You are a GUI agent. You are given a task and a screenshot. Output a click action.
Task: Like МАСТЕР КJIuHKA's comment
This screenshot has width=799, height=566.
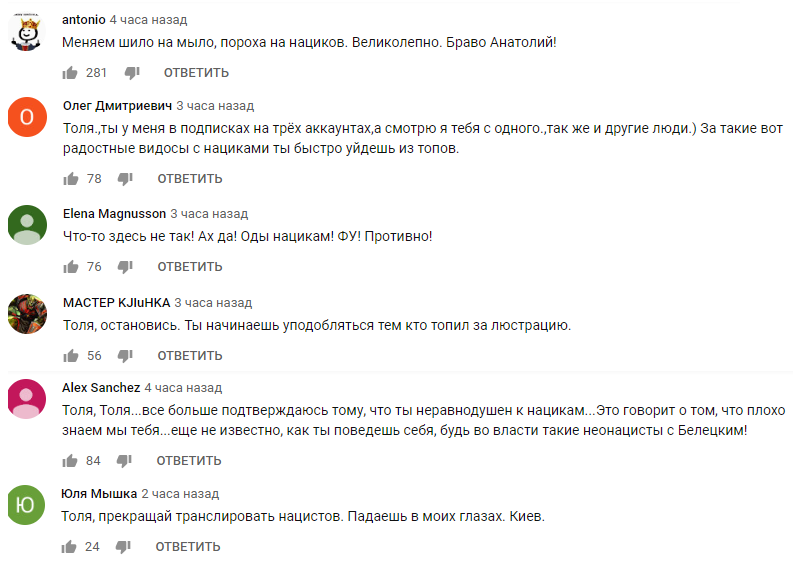click(x=70, y=356)
